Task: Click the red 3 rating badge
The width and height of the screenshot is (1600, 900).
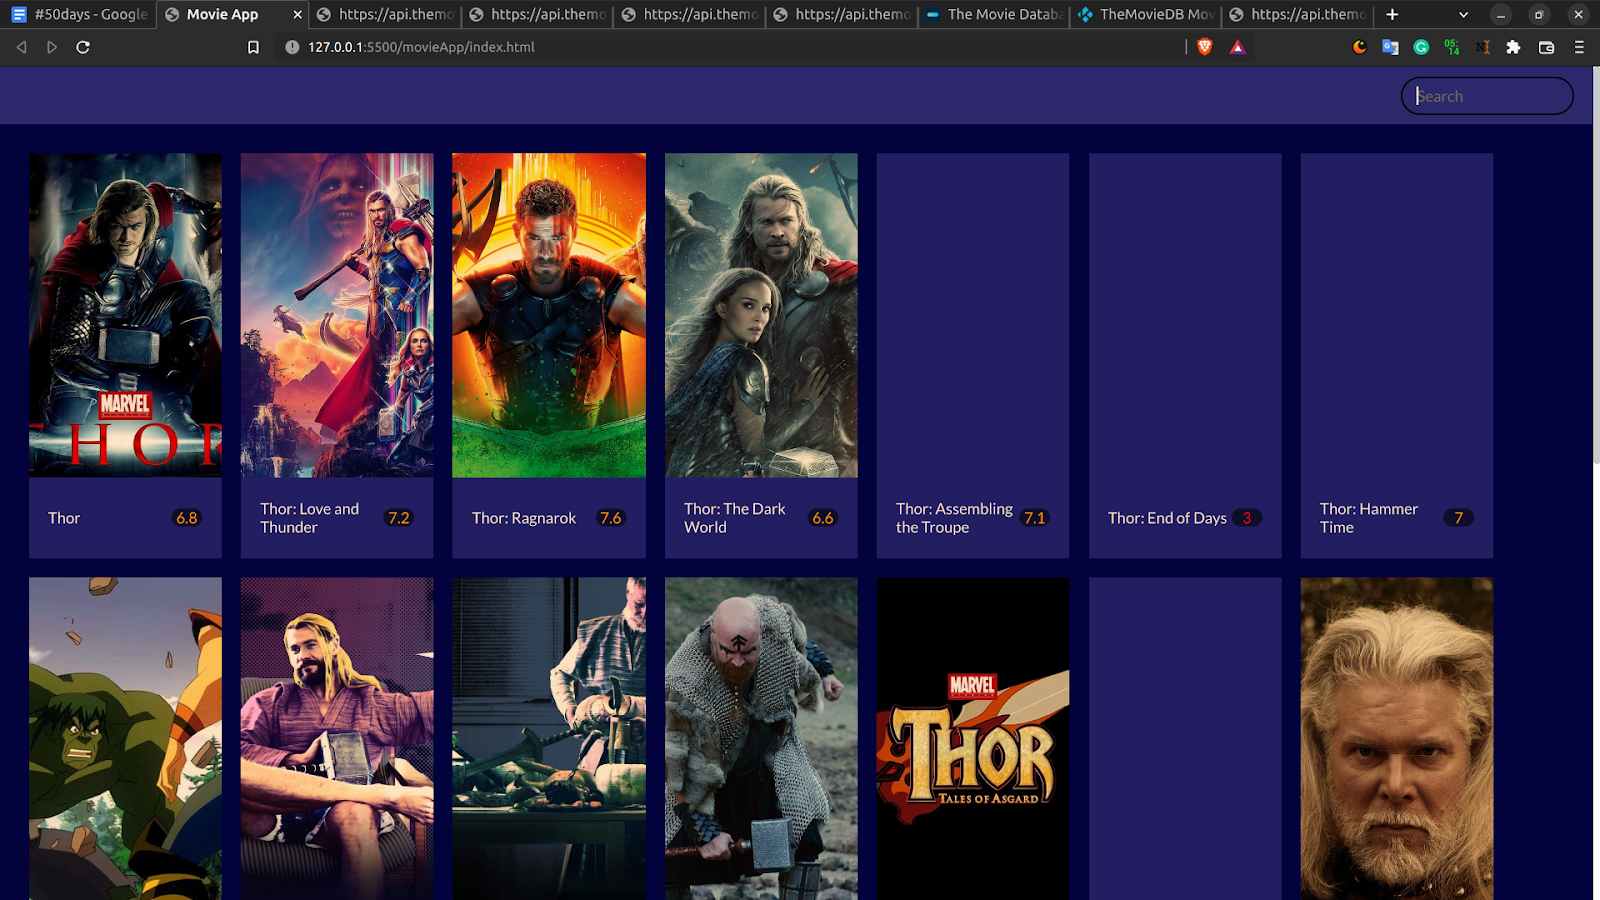Action: point(1246,518)
